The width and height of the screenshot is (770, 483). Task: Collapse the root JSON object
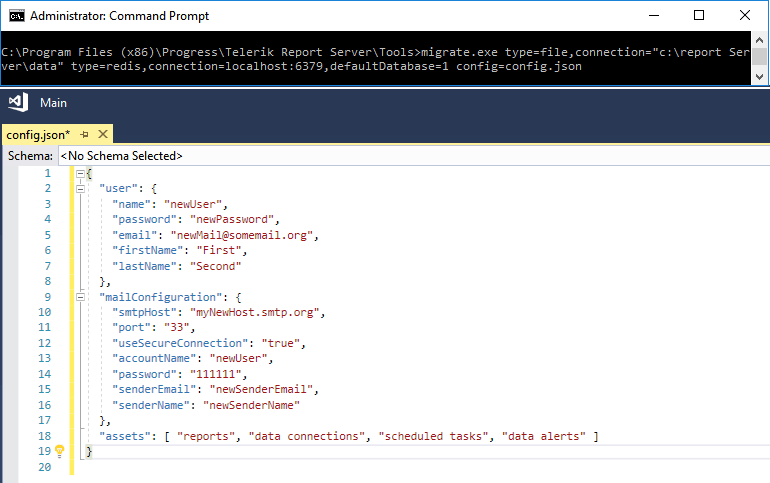[x=81, y=173]
